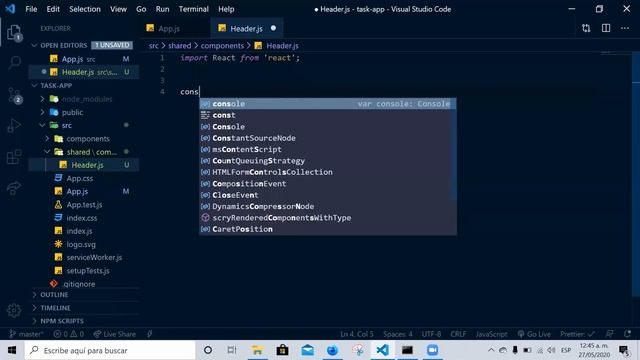
Task: Click the Ln 4, Col 5 status item
Action: click(x=357, y=334)
